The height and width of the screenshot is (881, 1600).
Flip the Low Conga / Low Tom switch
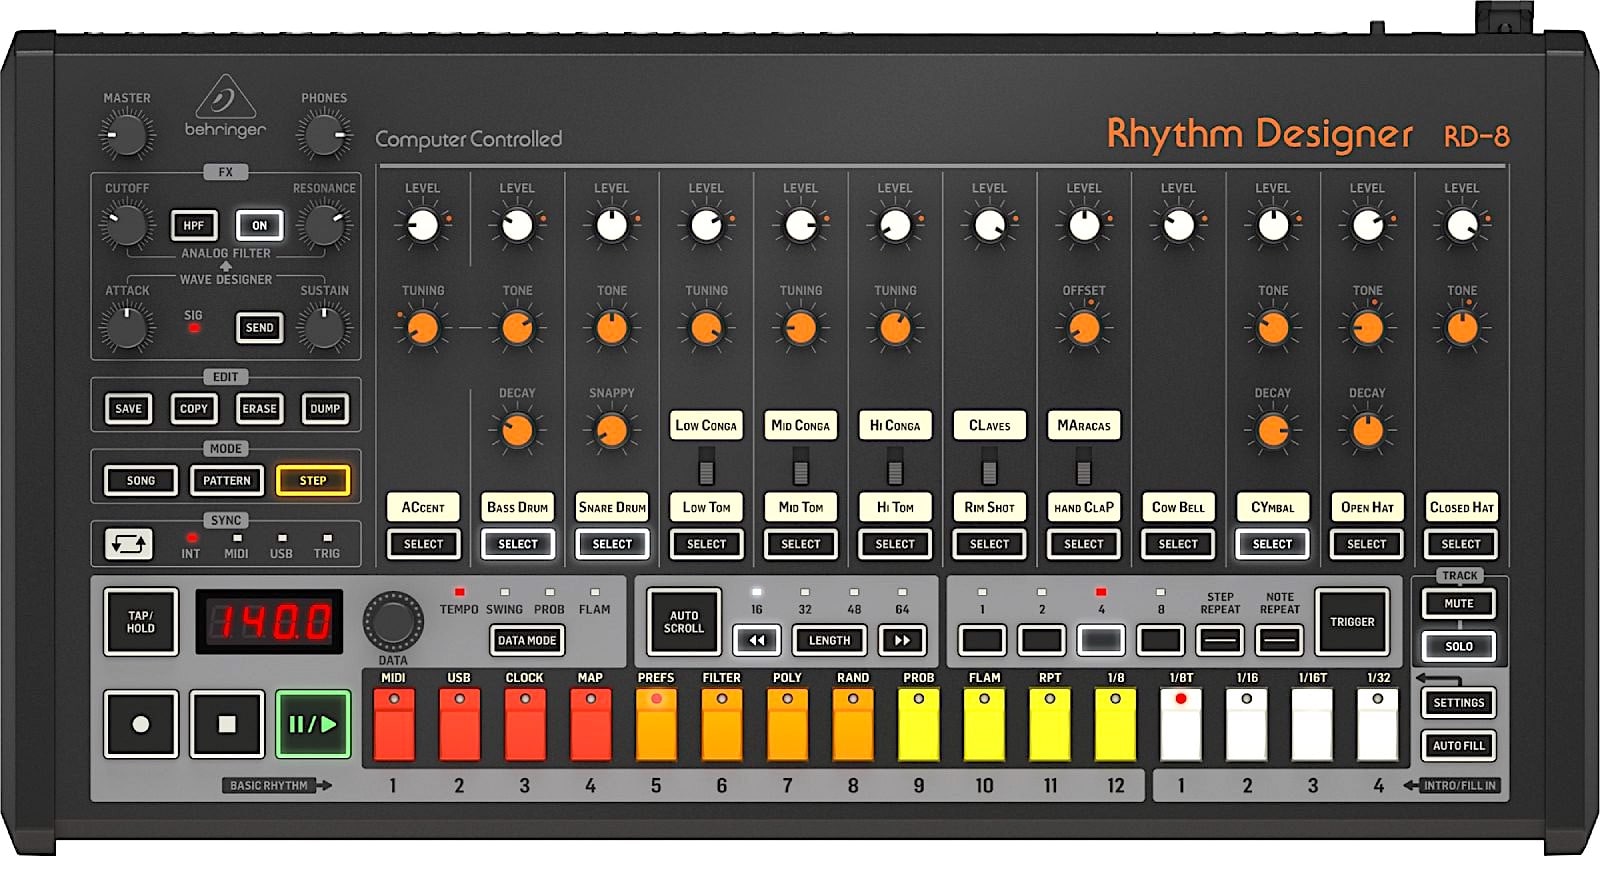[706, 466]
